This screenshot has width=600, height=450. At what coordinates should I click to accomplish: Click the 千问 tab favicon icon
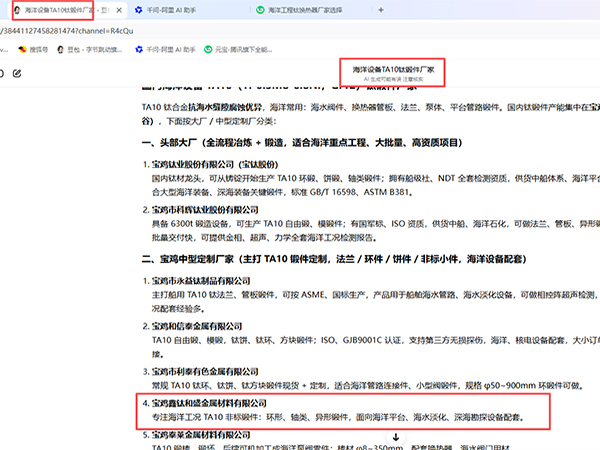tap(139, 10)
